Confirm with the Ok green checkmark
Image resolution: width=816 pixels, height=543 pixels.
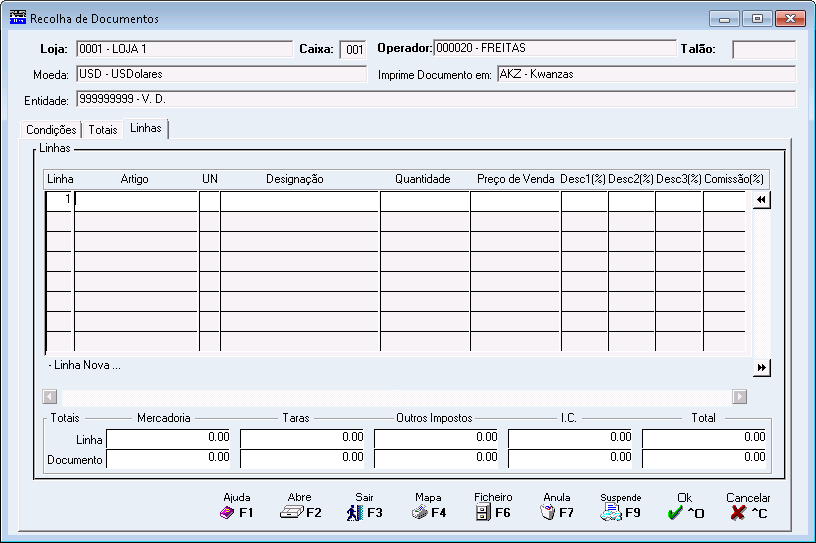point(675,513)
